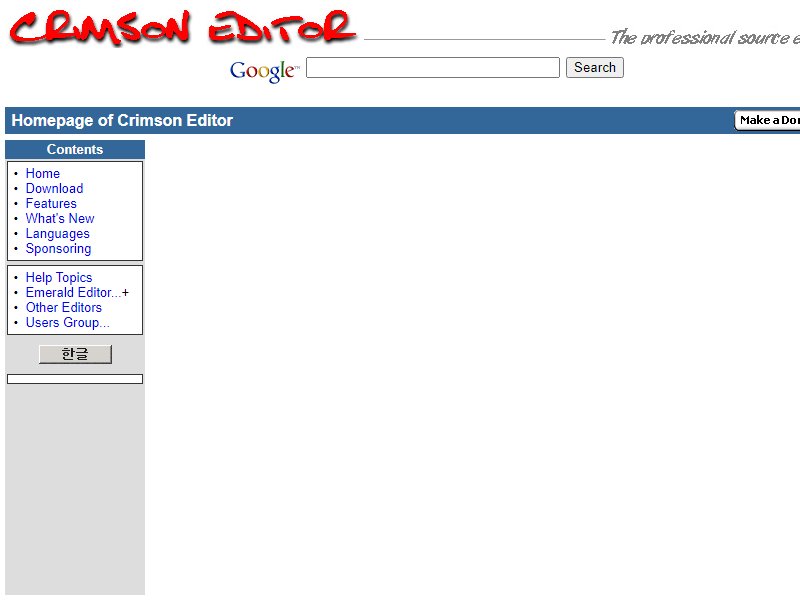
Task: Click the professional source editor tagline
Action: pos(705,38)
